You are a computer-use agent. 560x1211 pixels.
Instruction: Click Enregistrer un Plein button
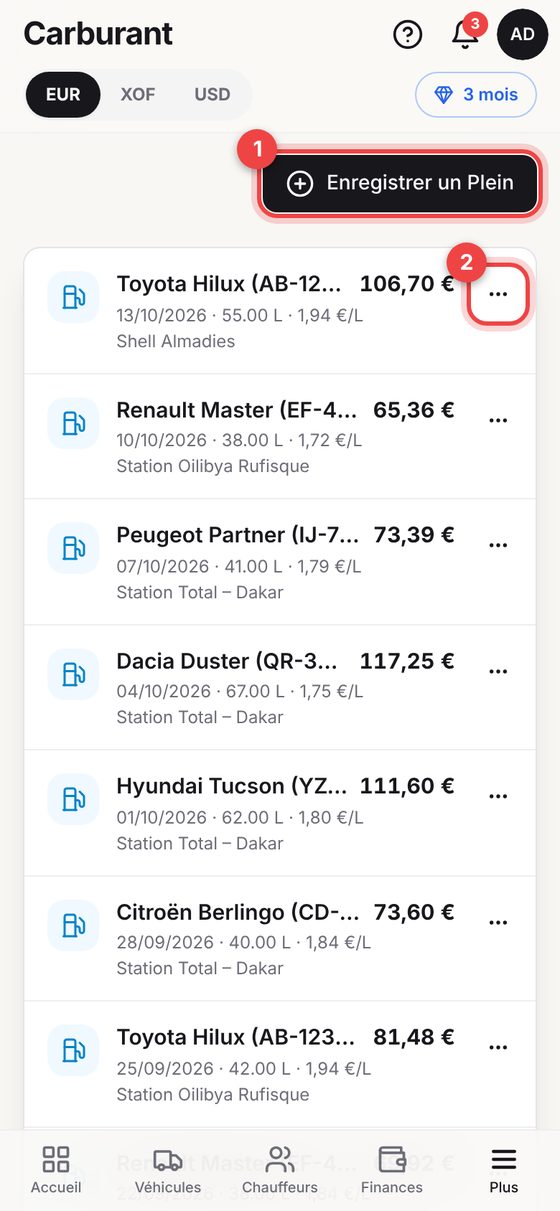click(400, 184)
